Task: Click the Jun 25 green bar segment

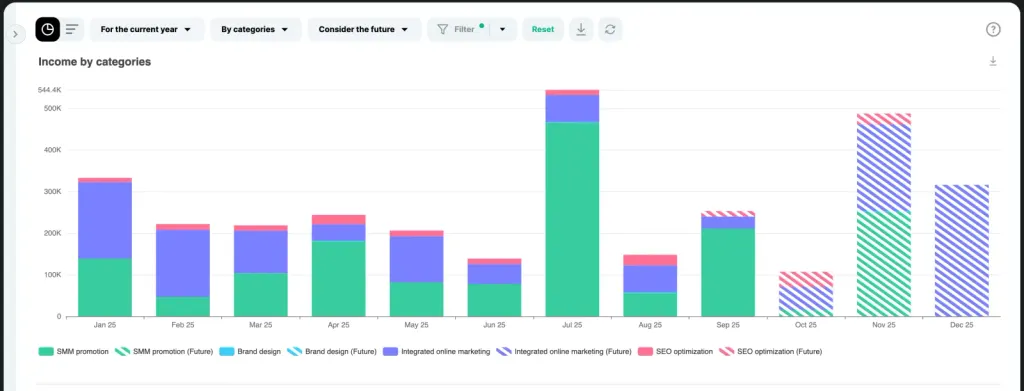Action: 494,300
